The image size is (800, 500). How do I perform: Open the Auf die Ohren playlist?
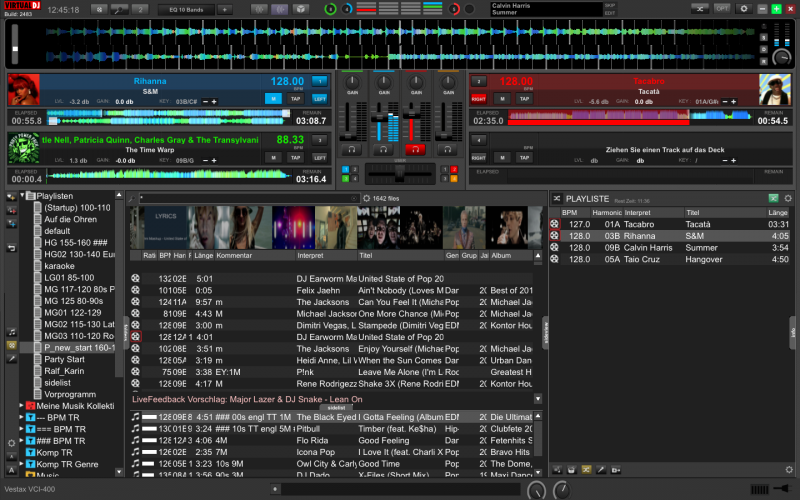click(70, 219)
